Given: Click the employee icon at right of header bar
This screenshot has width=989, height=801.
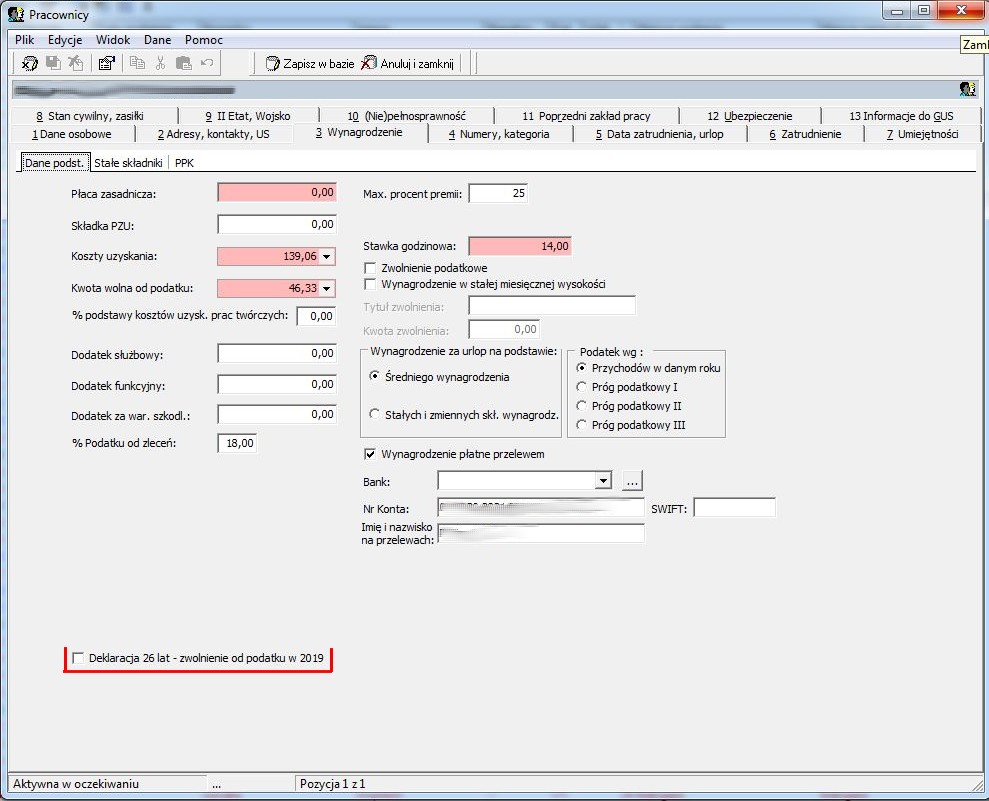Looking at the screenshot, I should [967, 89].
